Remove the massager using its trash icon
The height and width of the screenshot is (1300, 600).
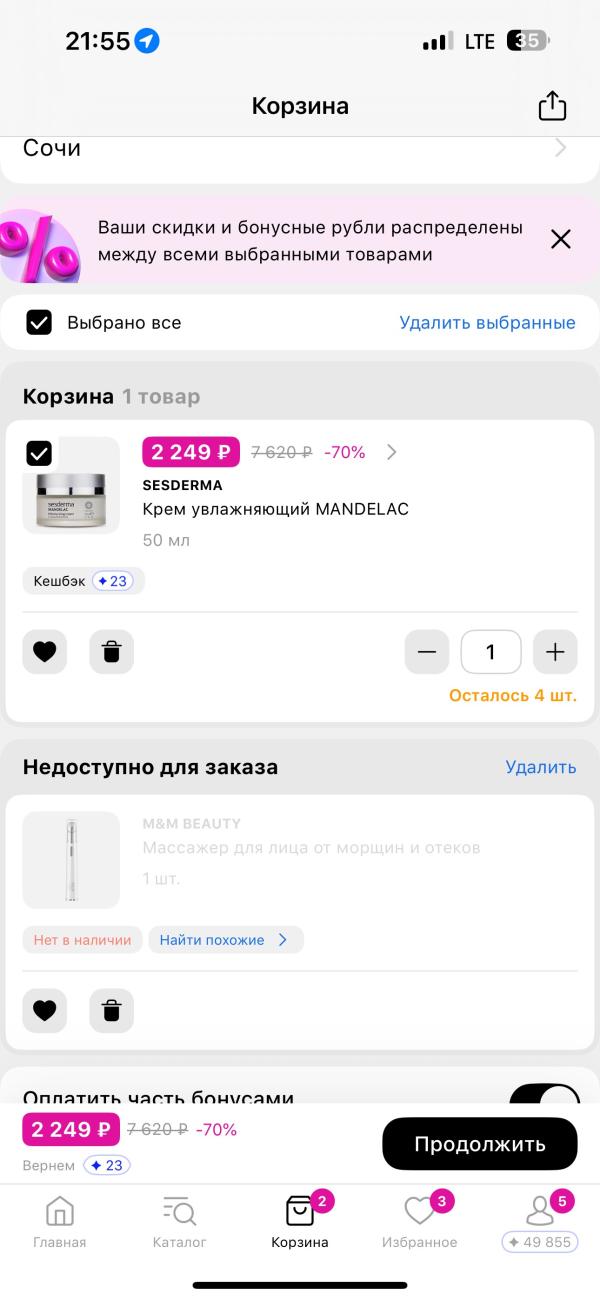[111, 1011]
